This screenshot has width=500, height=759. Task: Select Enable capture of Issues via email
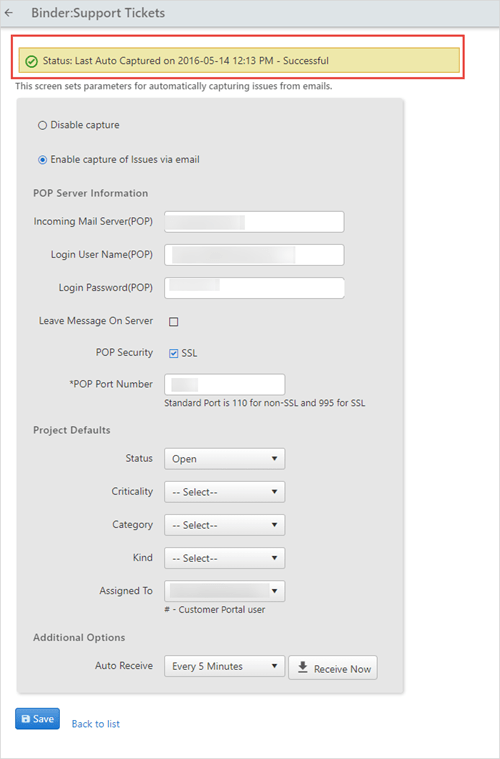click(43, 160)
